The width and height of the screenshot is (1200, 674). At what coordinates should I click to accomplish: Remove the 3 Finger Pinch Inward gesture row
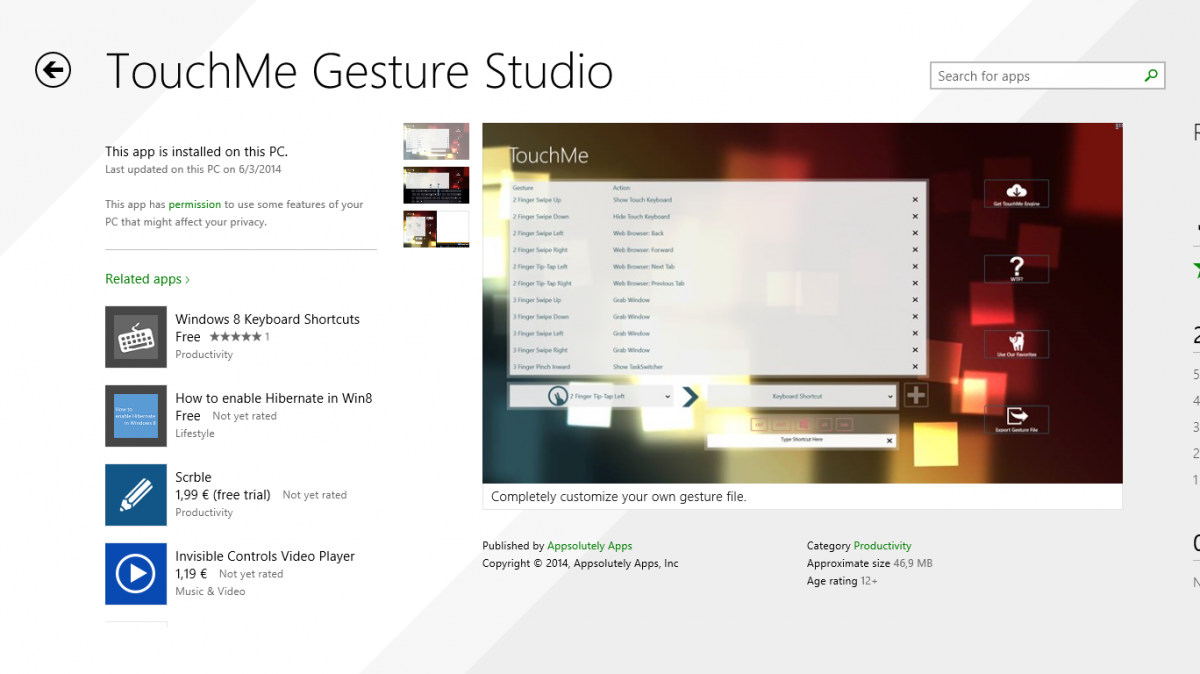click(914, 367)
